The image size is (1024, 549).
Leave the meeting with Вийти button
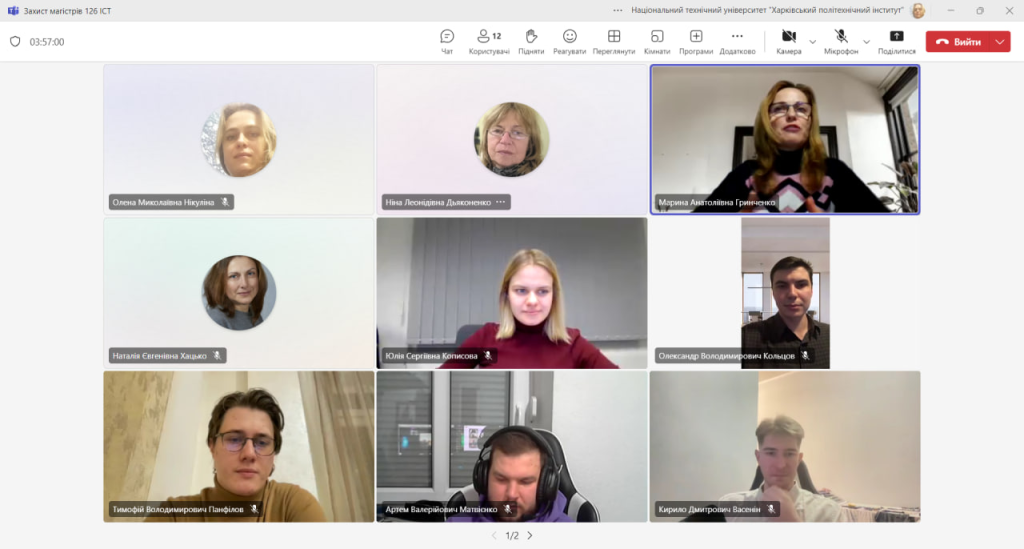(959, 42)
